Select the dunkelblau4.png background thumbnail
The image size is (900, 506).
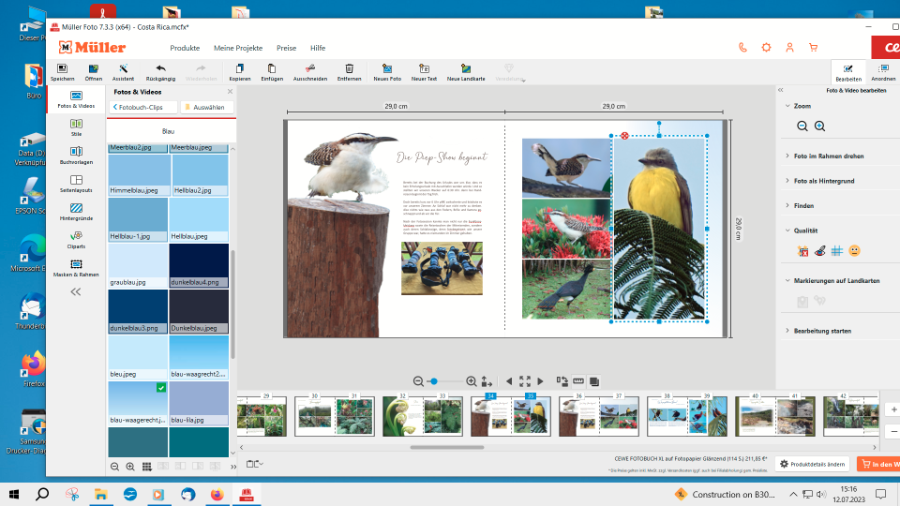tap(199, 264)
